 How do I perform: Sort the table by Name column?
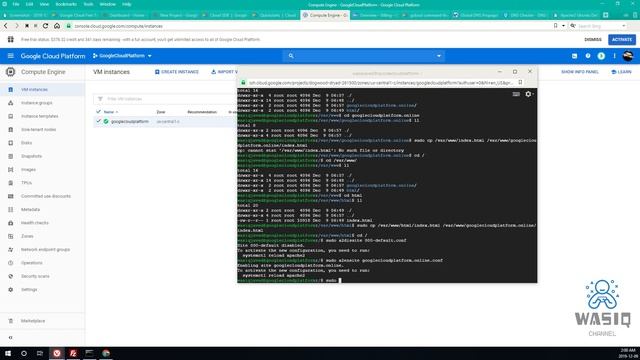coord(109,112)
